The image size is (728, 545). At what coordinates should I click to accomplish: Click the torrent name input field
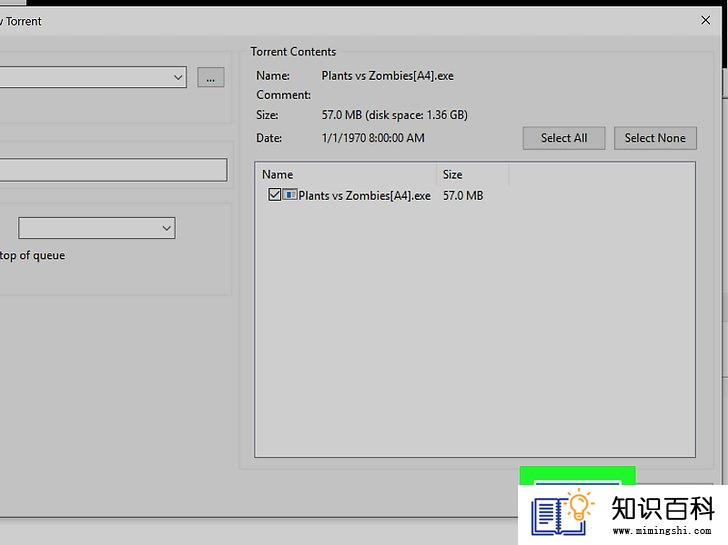point(113,170)
